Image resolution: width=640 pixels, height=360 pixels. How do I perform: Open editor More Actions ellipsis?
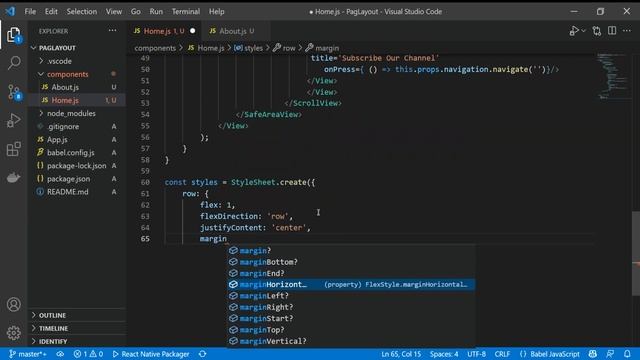point(627,31)
